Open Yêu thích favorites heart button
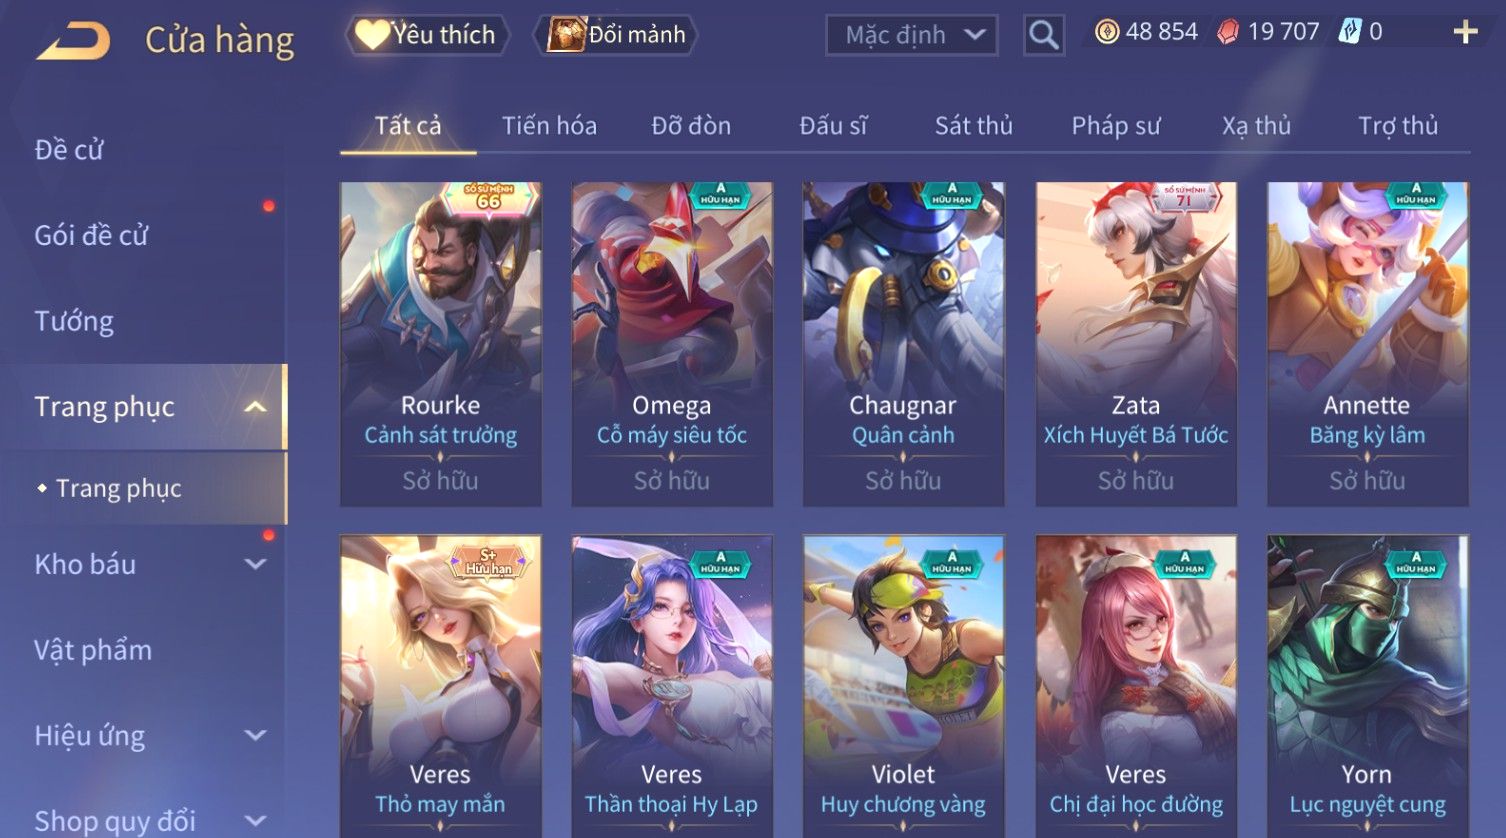Image resolution: width=1506 pixels, height=838 pixels. point(427,35)
